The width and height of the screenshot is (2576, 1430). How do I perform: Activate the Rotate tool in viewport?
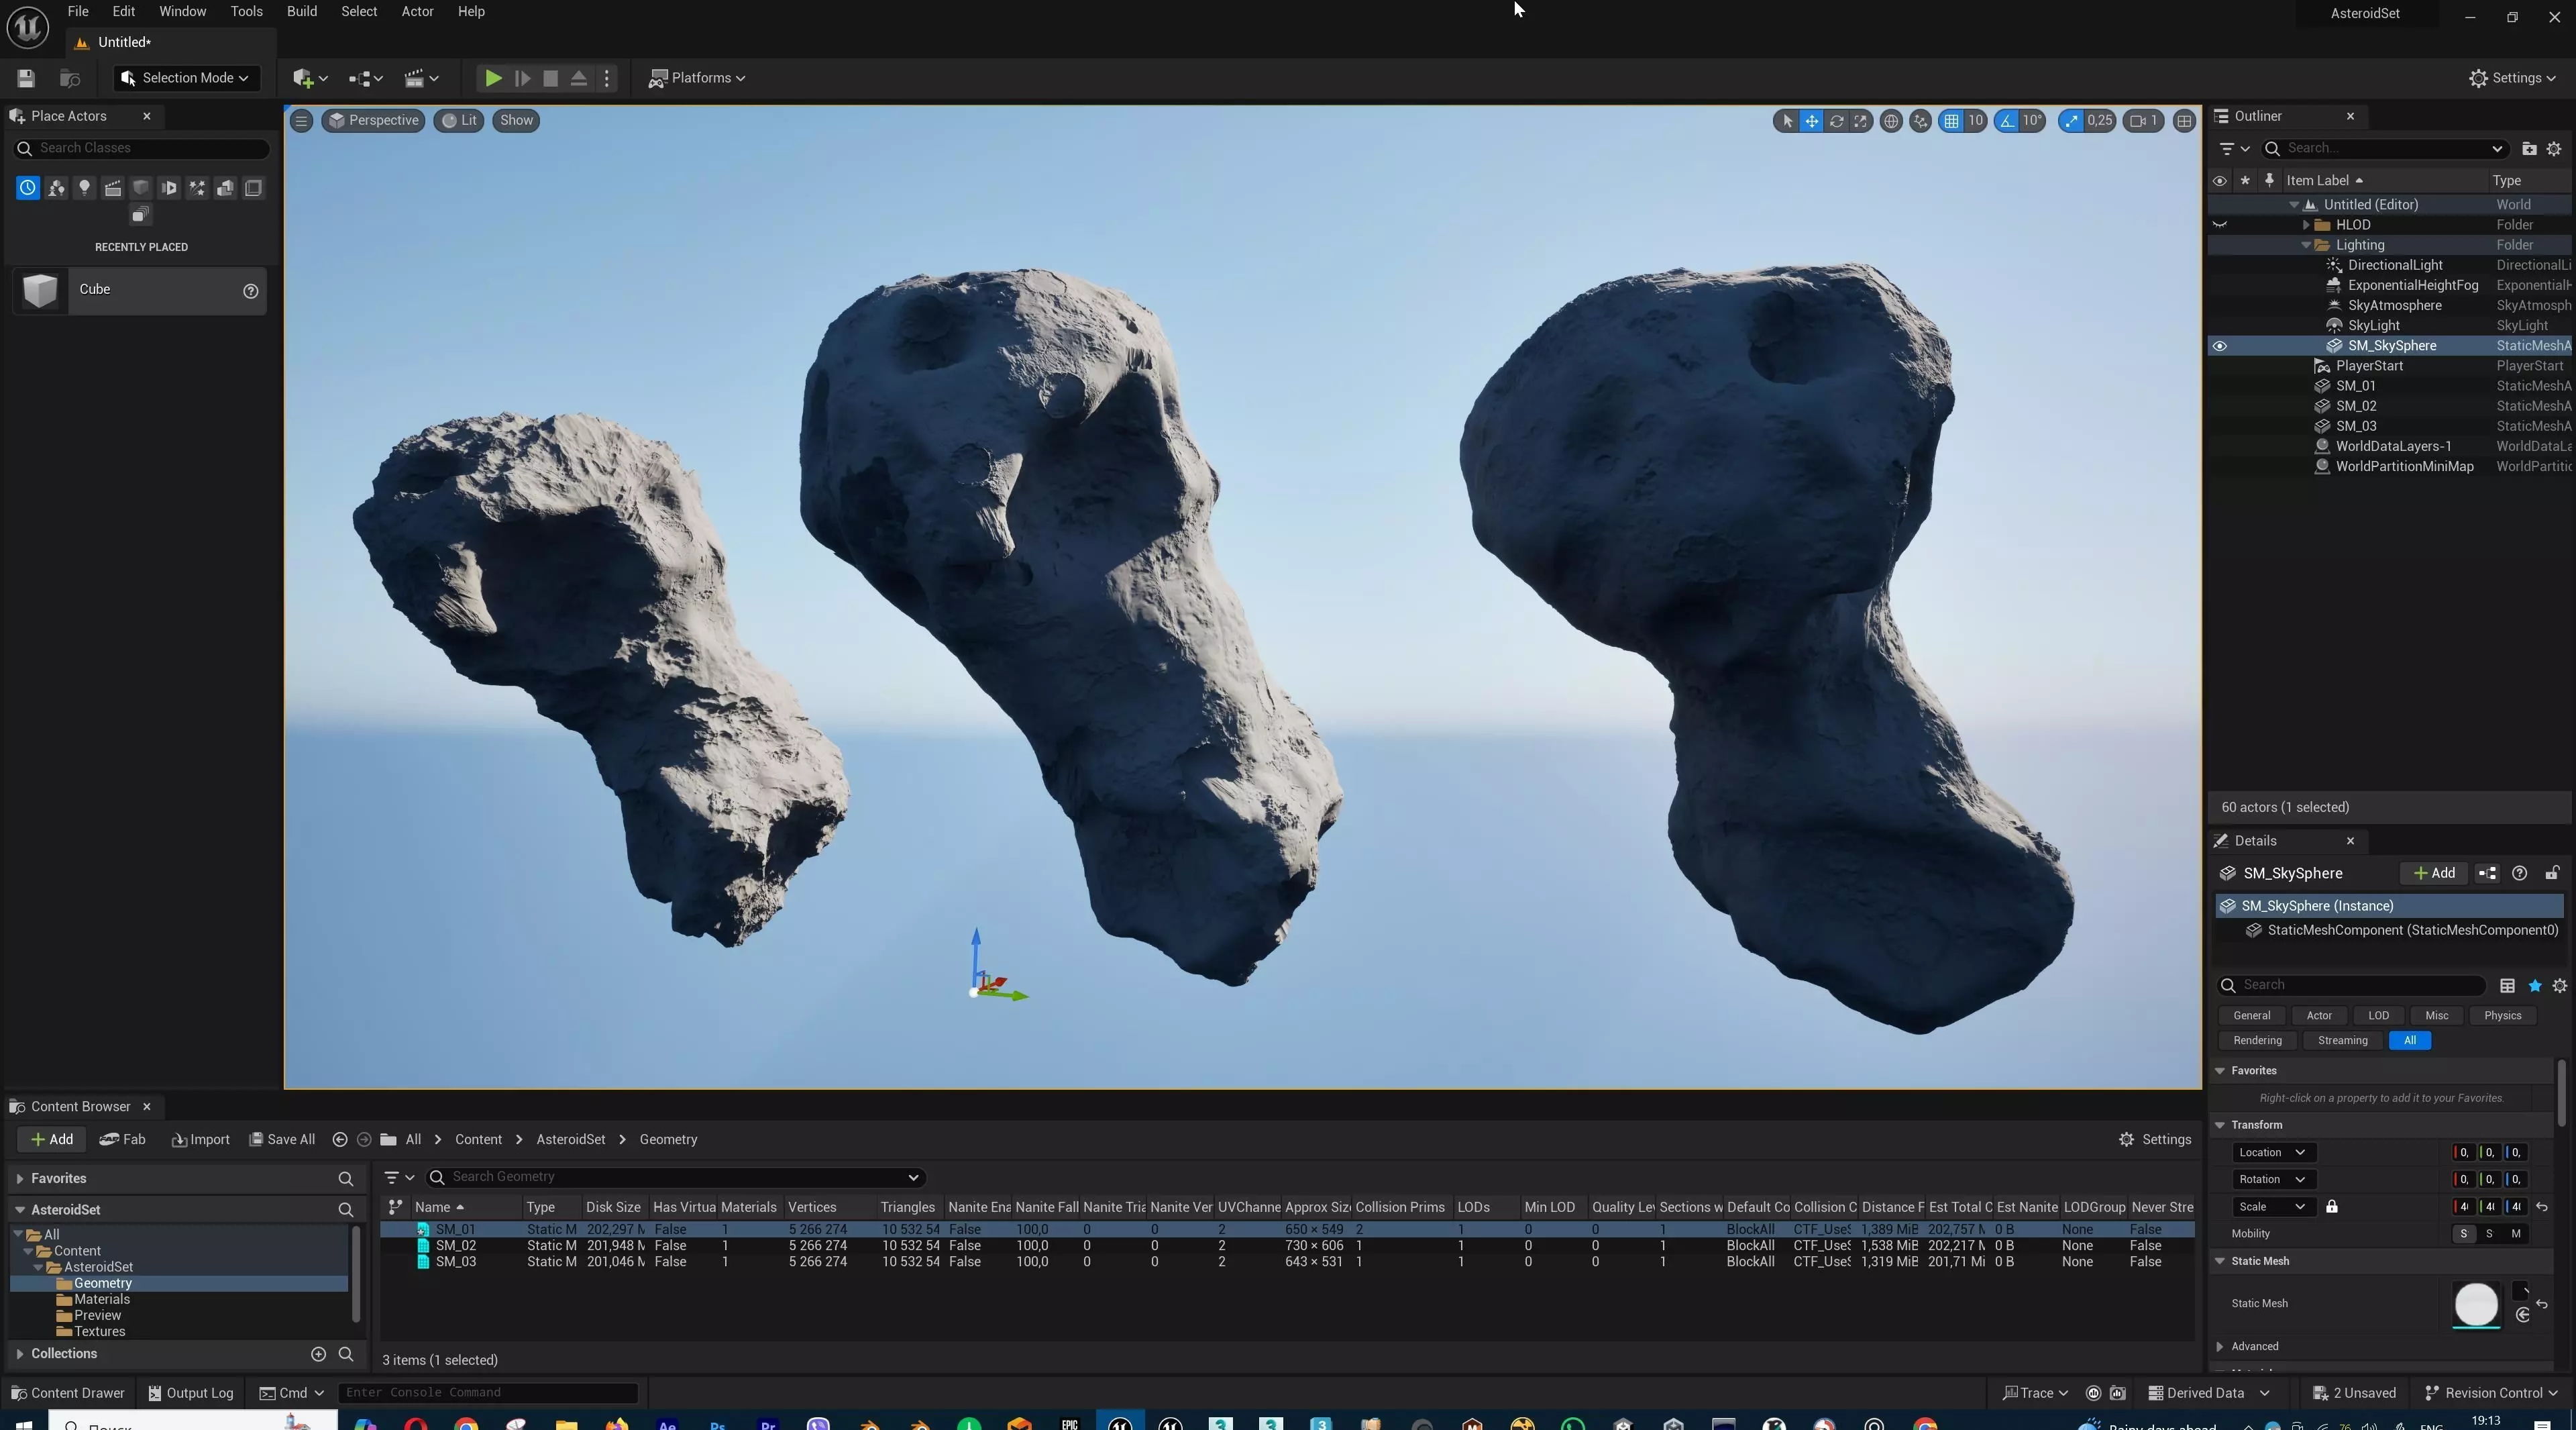point(1836,121)
